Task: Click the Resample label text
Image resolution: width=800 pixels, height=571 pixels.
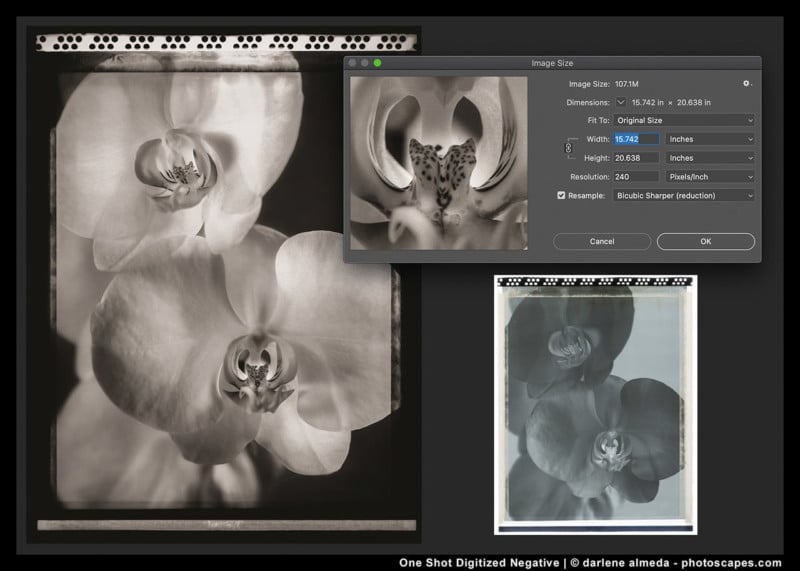Action: pos(587,195)
